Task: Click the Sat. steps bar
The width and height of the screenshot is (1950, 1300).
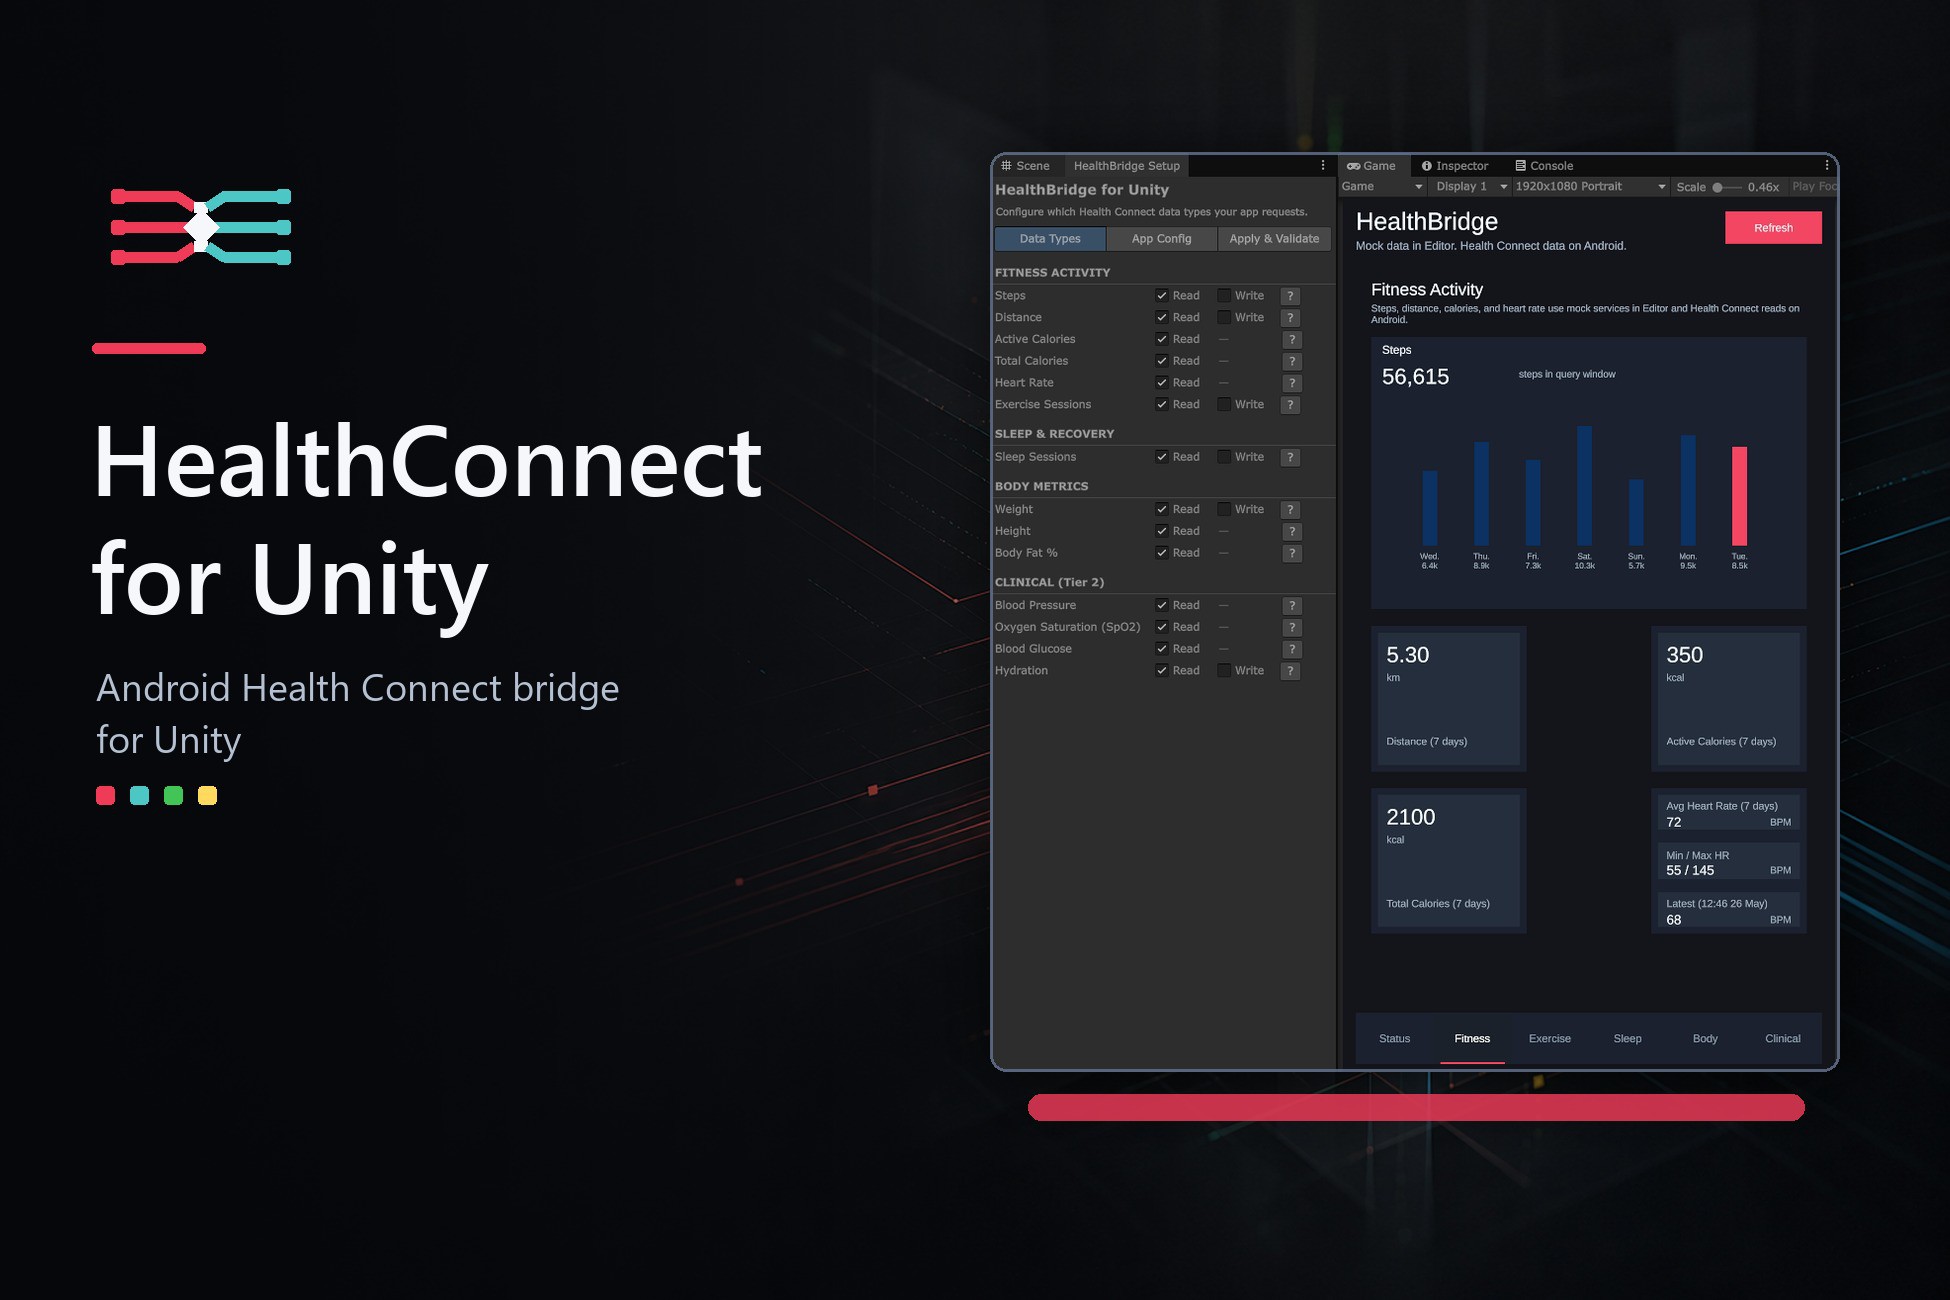Action: [x=1584, y=486]
